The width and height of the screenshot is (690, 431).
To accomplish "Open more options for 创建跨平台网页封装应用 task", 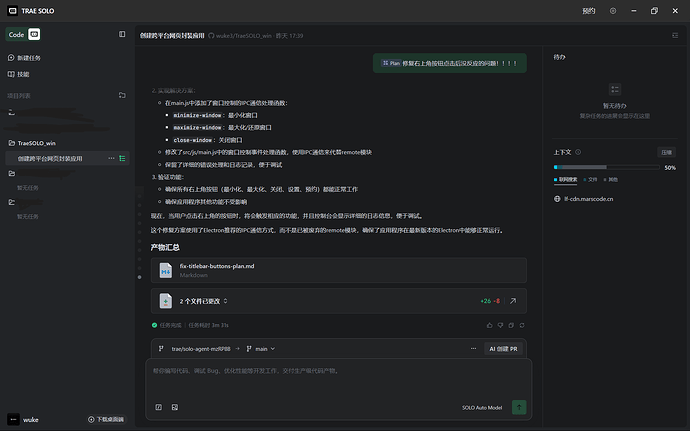I will coord(111,158).
